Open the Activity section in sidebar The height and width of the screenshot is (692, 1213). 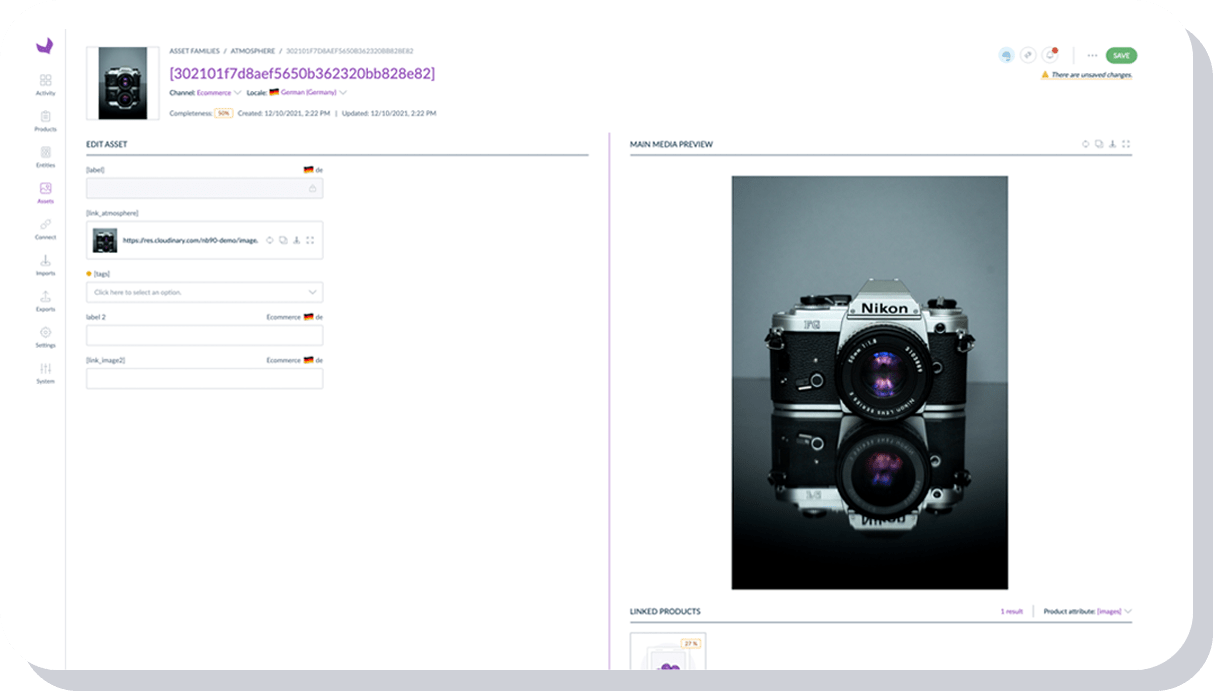pos(45,84)
